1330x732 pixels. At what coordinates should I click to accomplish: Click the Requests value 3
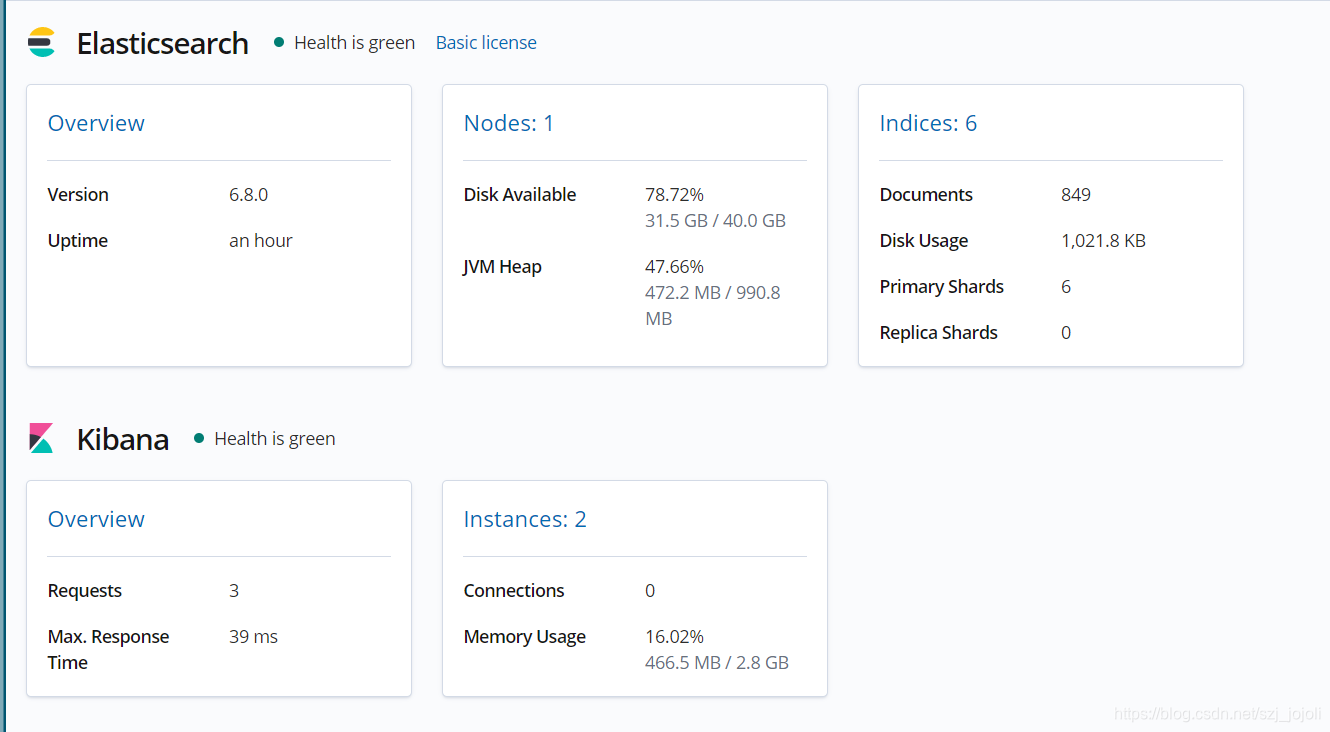[234, 590]
